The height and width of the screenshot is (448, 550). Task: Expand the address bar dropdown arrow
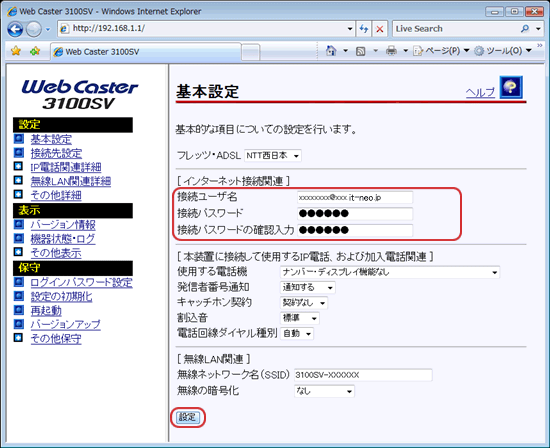pyautogui.click(x=350, y=29)
